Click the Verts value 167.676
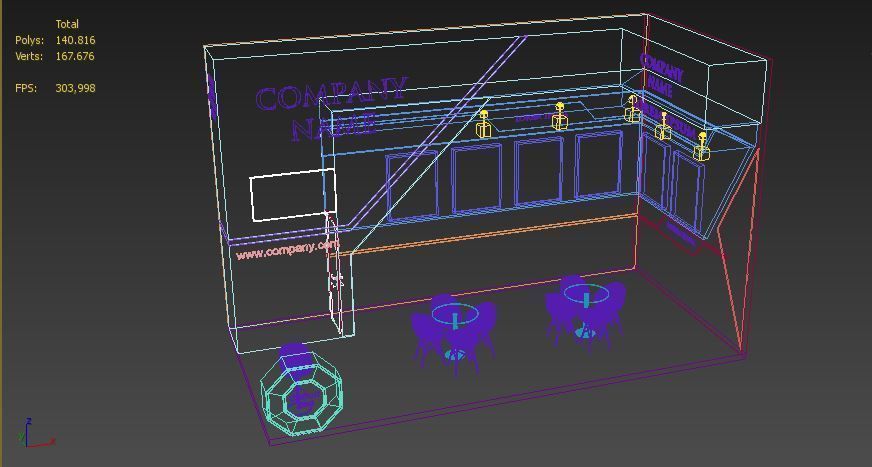This screenshot has height=467, width=872. click(x=75, y=56)
